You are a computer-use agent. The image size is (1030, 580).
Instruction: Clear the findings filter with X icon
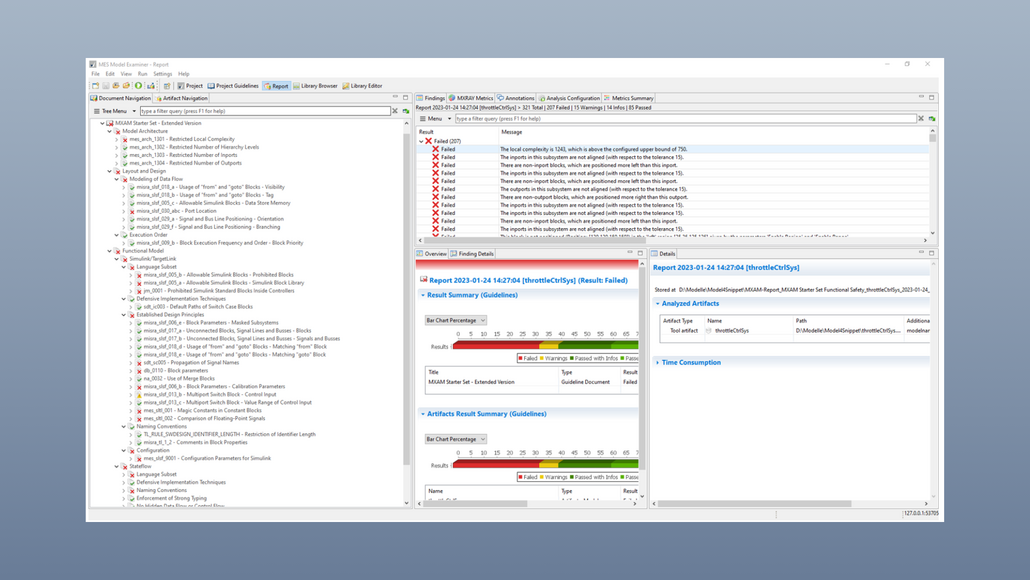(921, 119)
